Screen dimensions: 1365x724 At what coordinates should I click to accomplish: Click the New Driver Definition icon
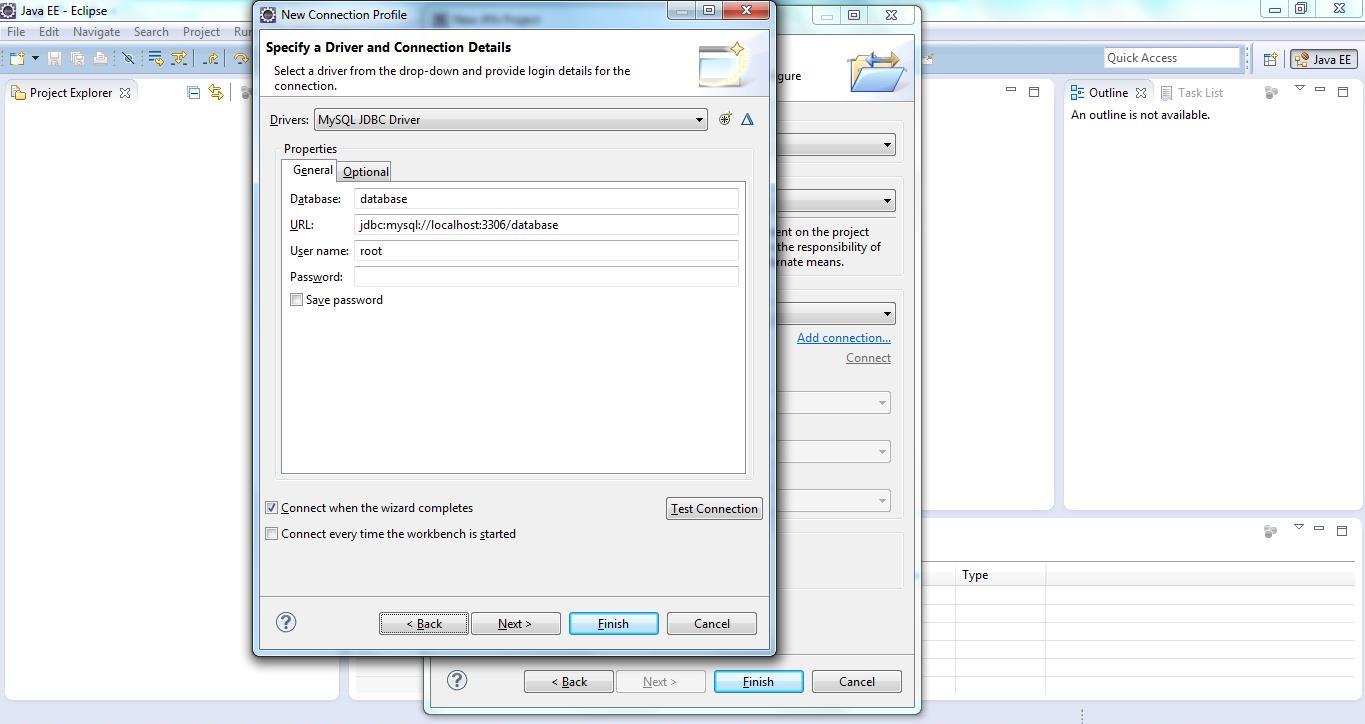[x=725, y=119]
